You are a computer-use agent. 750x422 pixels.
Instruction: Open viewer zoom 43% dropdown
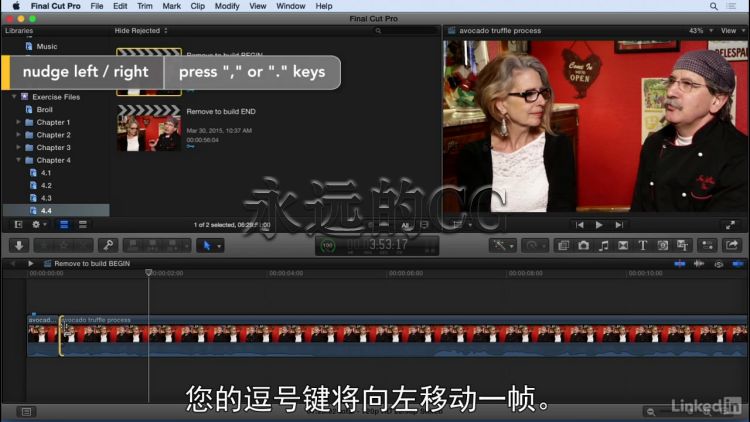[x=701, y=31]
